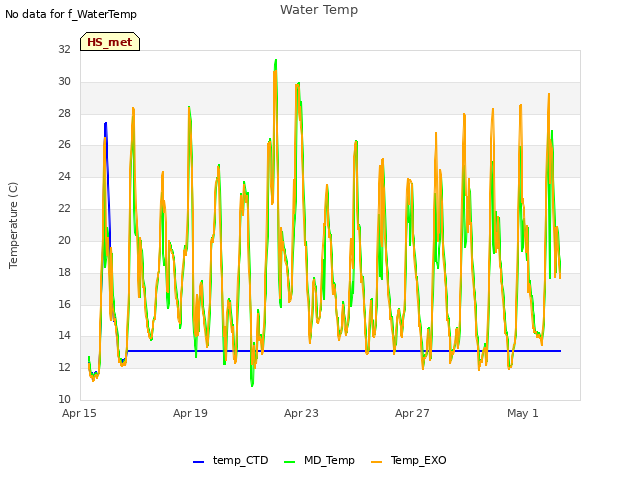Click the 18 y-axis tick label

click(64, 272)
